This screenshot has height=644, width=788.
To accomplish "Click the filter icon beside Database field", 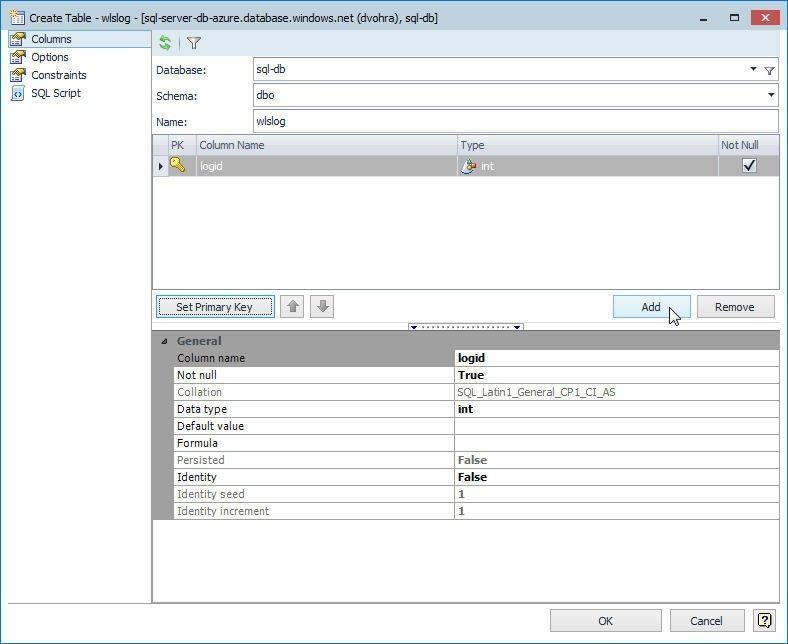I will tap(769, 70).
